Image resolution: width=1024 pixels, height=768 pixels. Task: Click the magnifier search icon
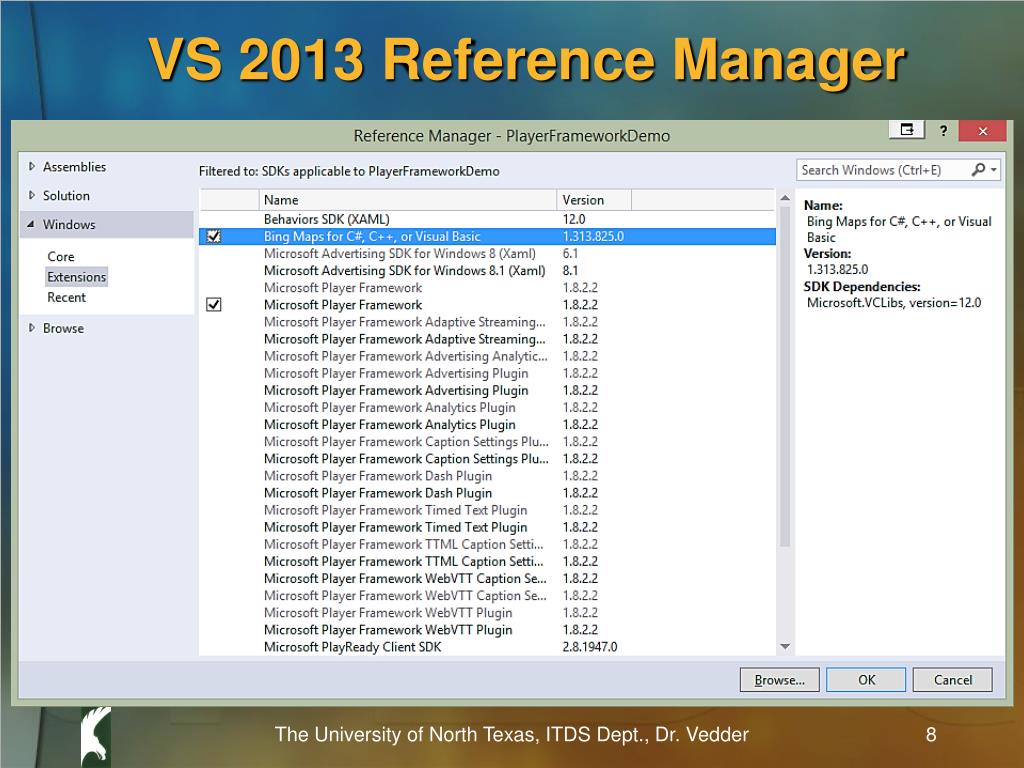click(x=978, y=170)
